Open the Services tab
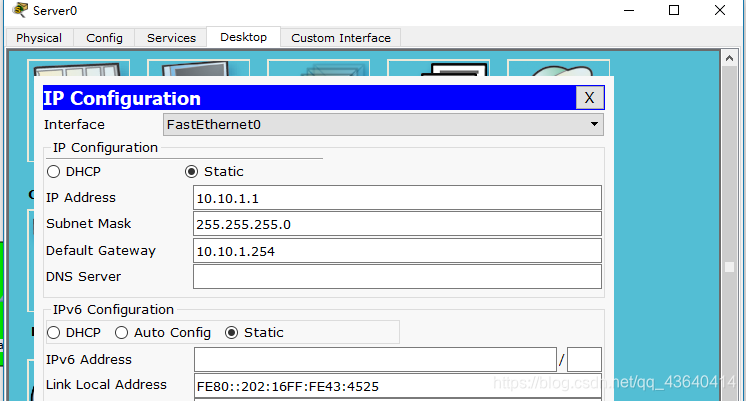 point(171,38)
